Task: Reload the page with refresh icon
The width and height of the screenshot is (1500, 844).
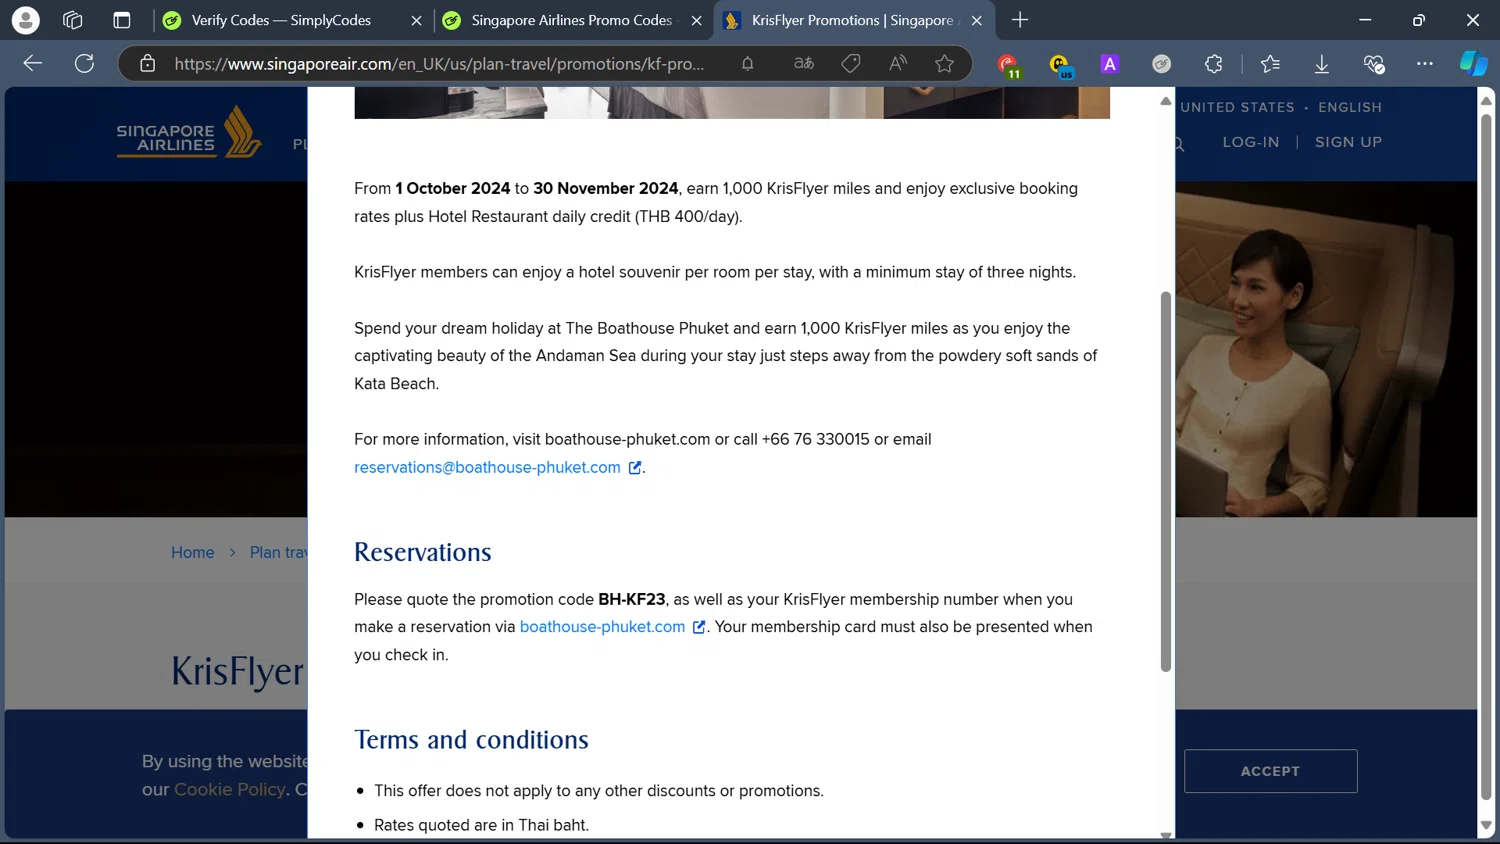Action: pyautogui.click(x=85, y=64)
